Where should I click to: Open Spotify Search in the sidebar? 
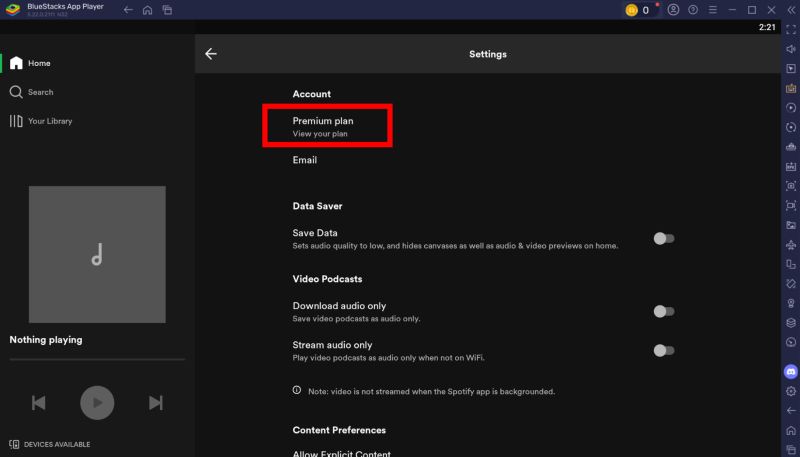tap(32, 92)
